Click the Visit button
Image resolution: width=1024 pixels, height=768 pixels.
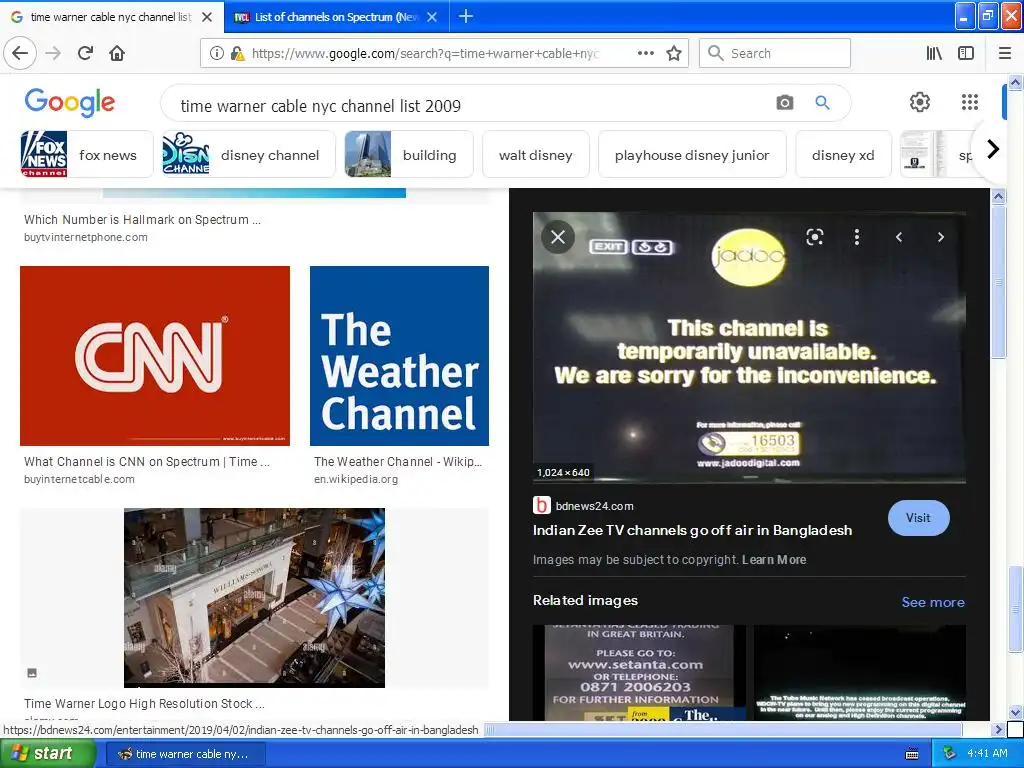click(x=918, y=518)
